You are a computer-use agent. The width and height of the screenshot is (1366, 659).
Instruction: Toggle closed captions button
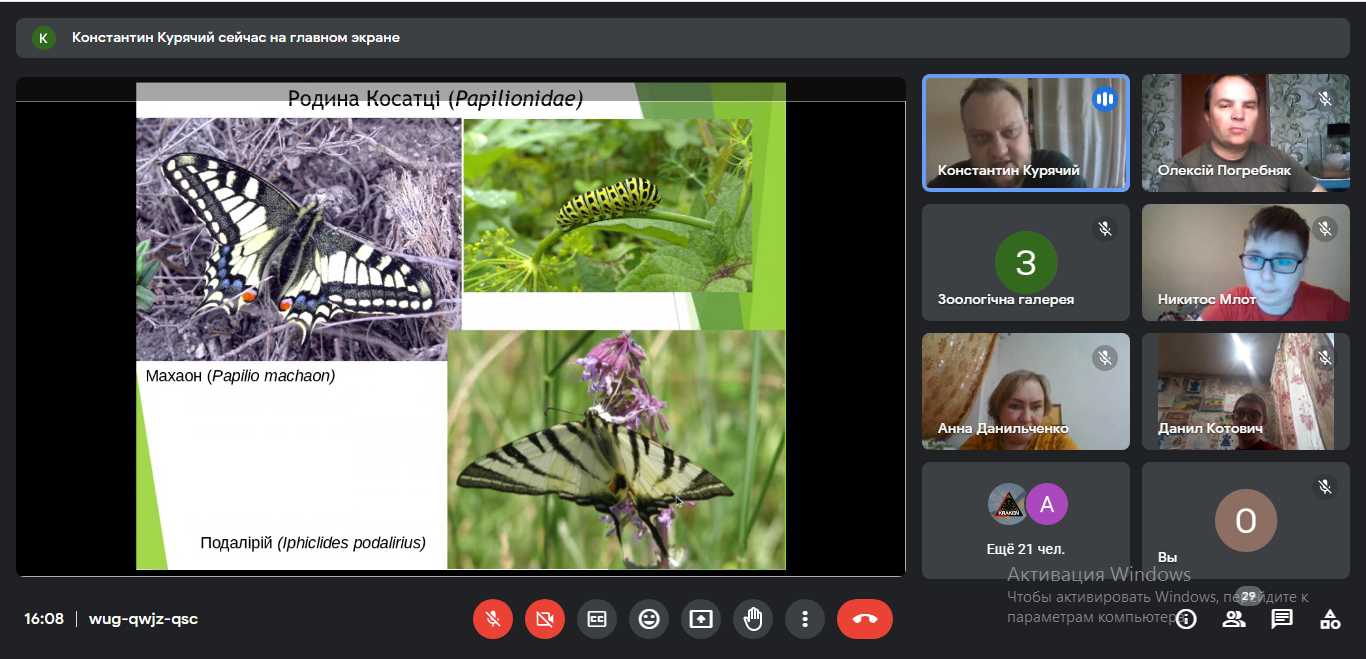tap(597, 619)
